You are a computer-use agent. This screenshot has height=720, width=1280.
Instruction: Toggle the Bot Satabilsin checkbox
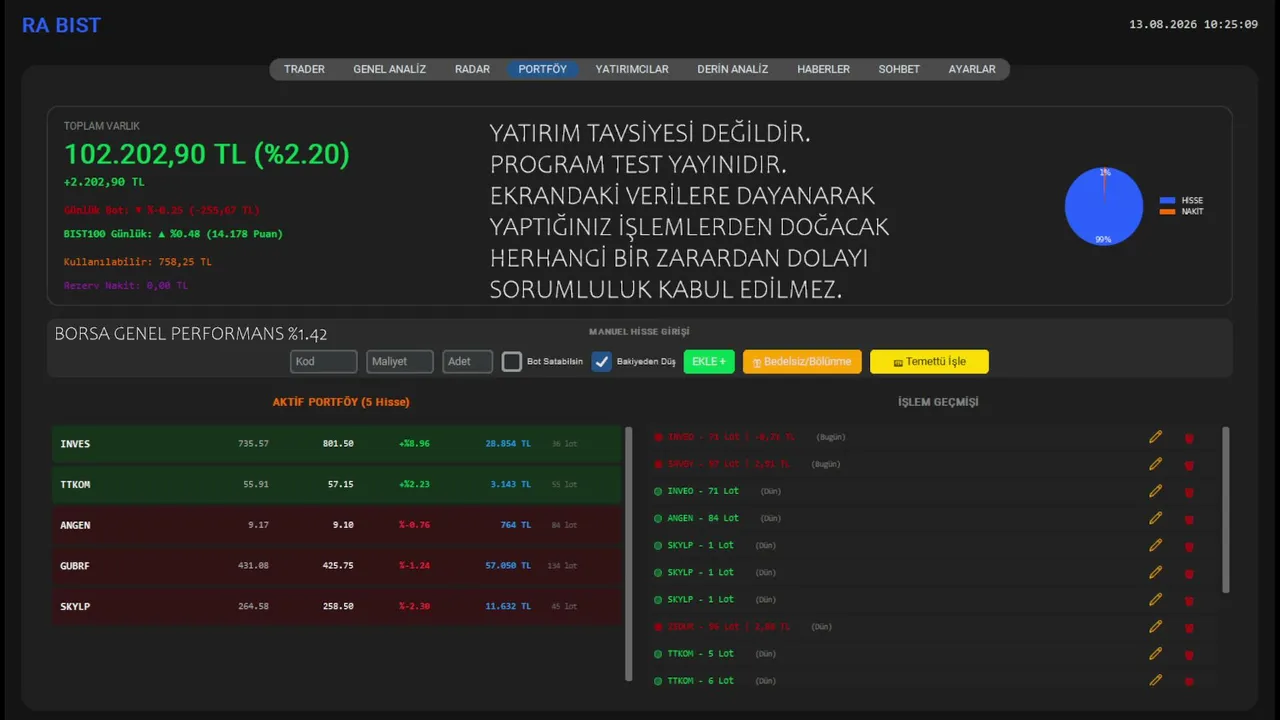(x=512, y=362)
